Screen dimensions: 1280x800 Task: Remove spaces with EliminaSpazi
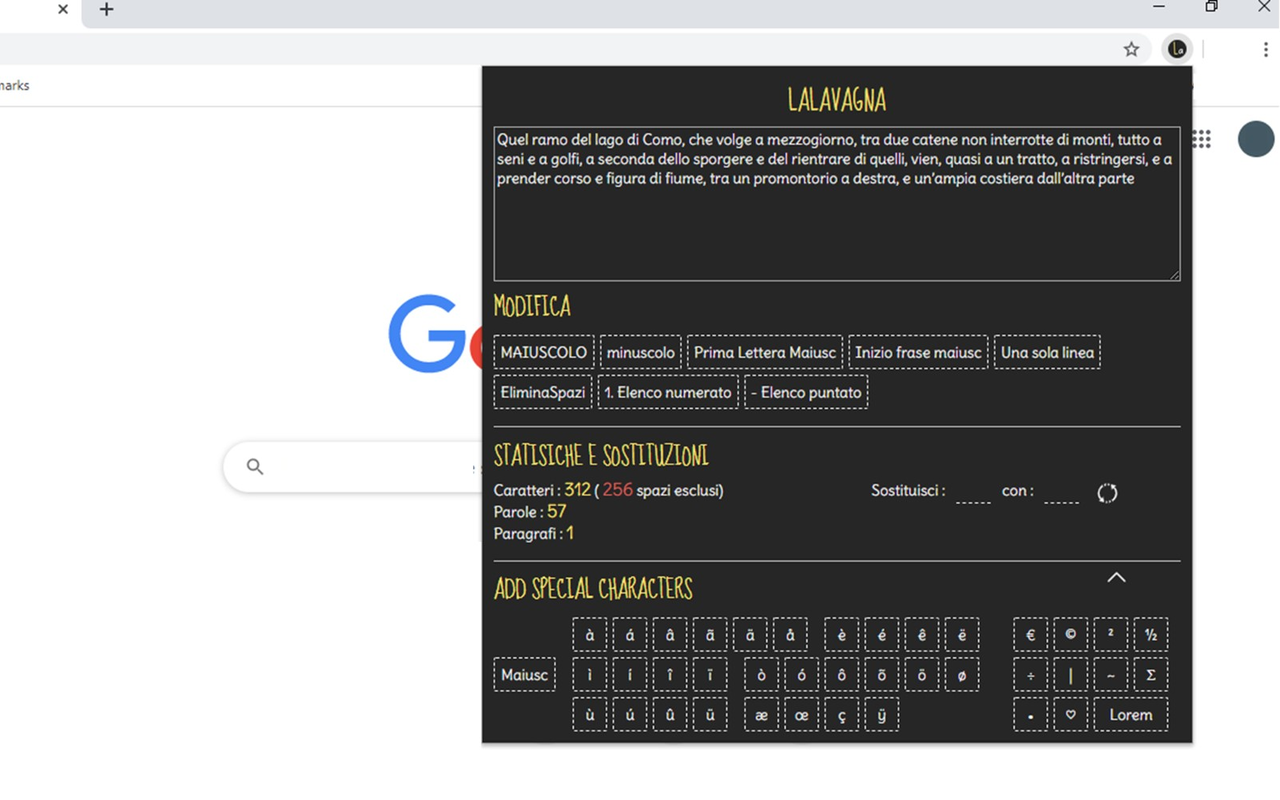542,392
